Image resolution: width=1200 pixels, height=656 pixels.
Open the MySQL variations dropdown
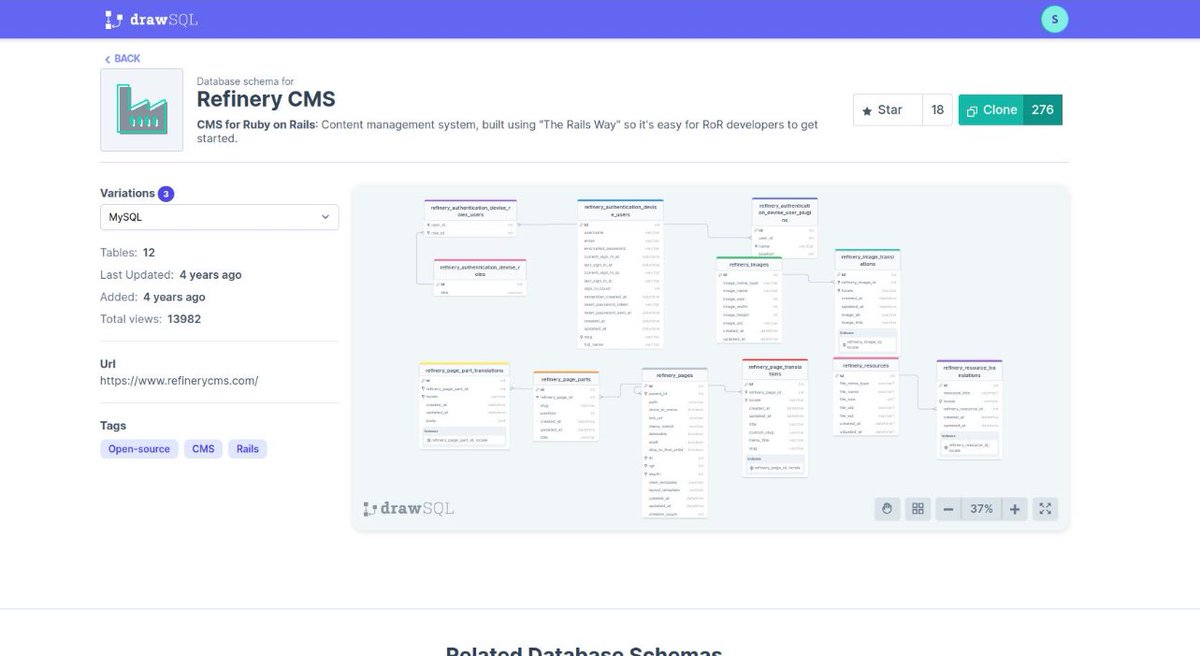(x=219, y=217)
